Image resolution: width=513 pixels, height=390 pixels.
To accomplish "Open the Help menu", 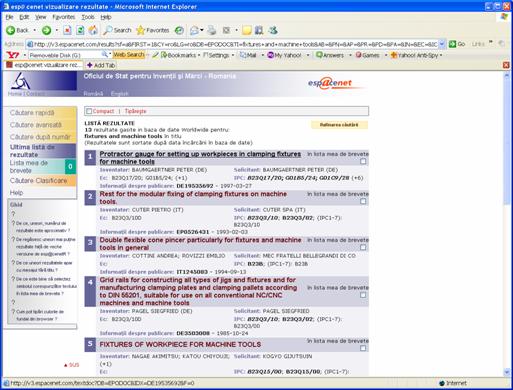I will point(106,17).
